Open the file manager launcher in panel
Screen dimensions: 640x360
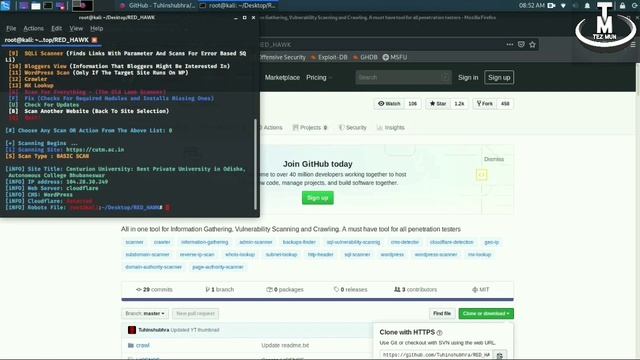click(36, 6)
